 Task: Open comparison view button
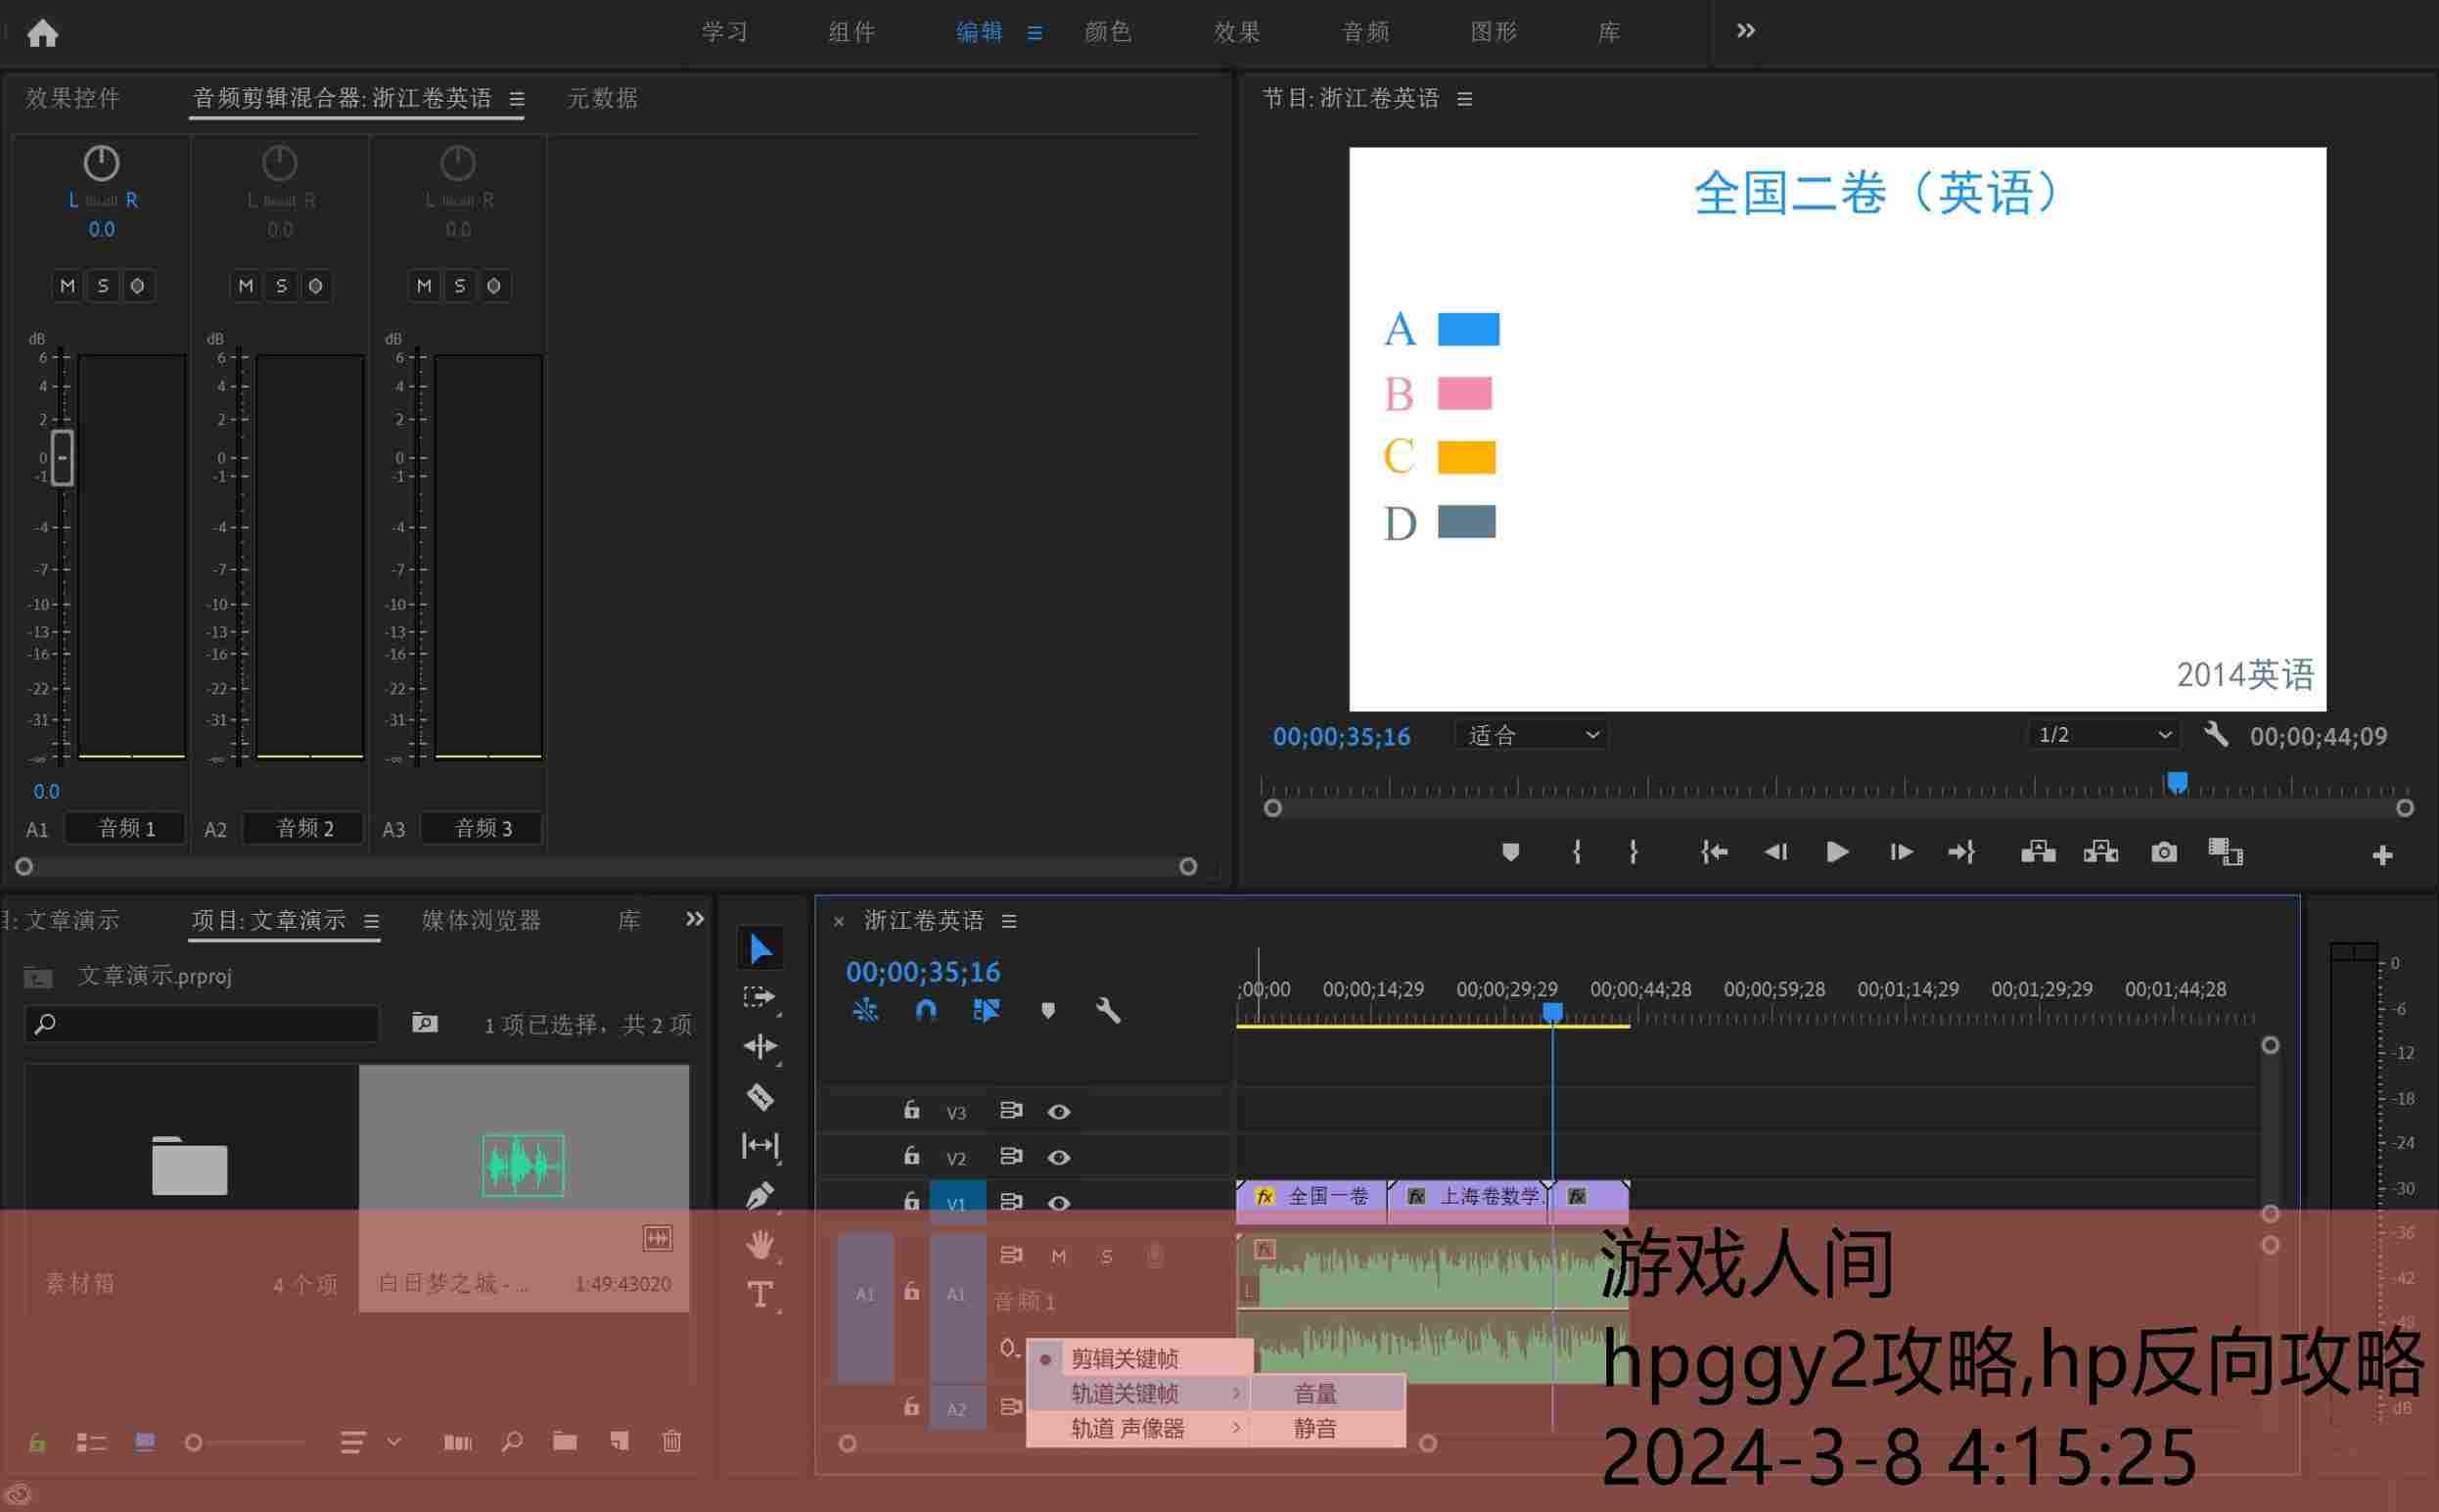2225,852
